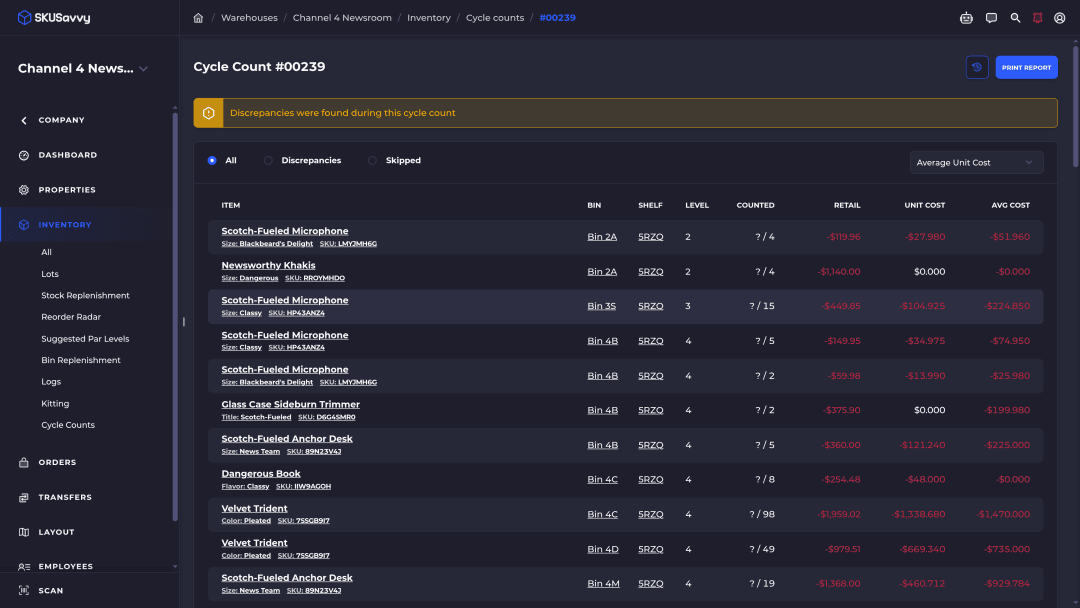The height and width of the screenshot is (608, 1080).
Task: Open Reorder Radar submenu item
Action: 71,317
